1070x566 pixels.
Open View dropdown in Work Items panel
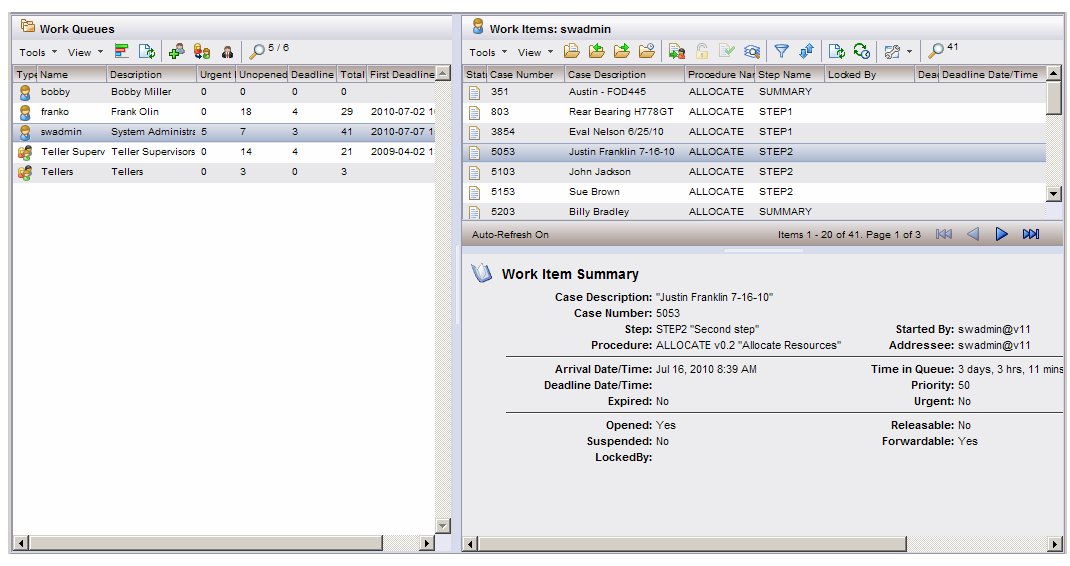pyautogui.click(x=535, y=52)
